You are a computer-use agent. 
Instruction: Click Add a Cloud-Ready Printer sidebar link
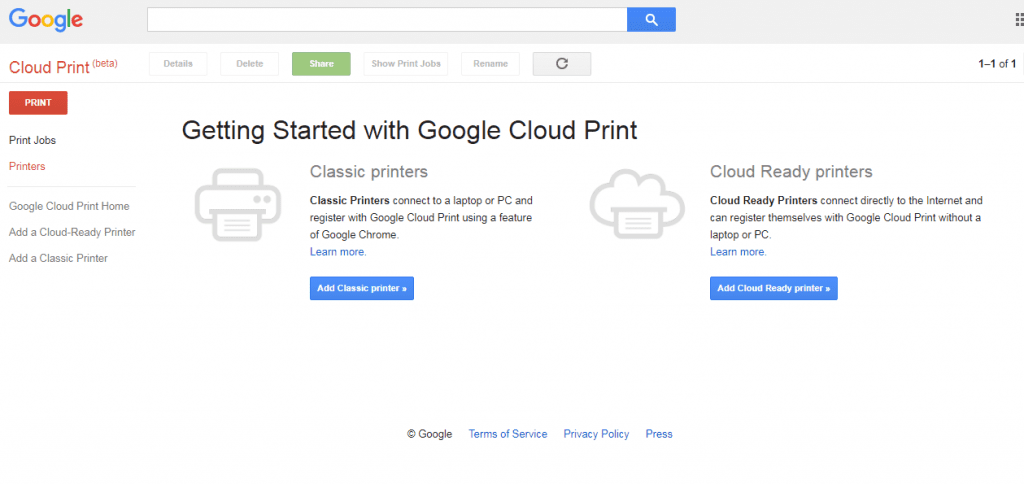click(72, 233)
